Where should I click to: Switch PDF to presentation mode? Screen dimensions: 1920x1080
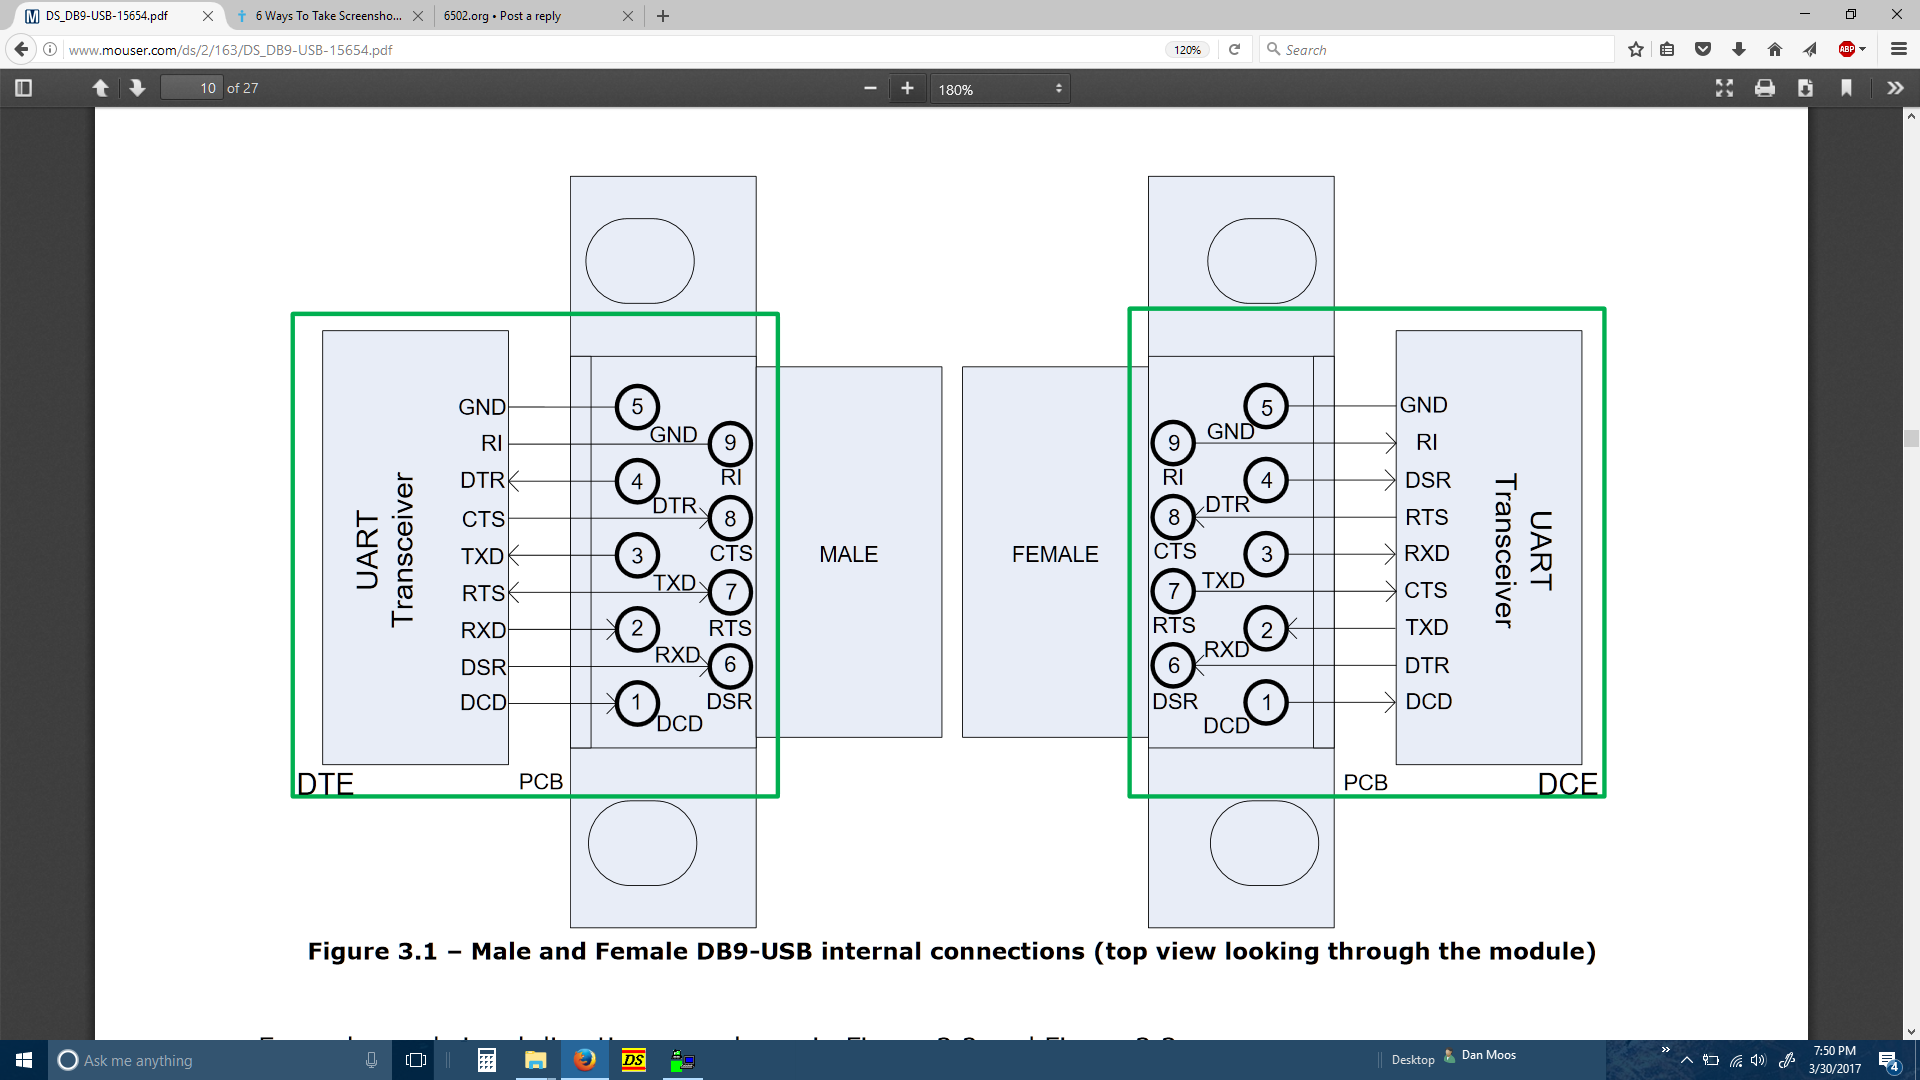1724,88
